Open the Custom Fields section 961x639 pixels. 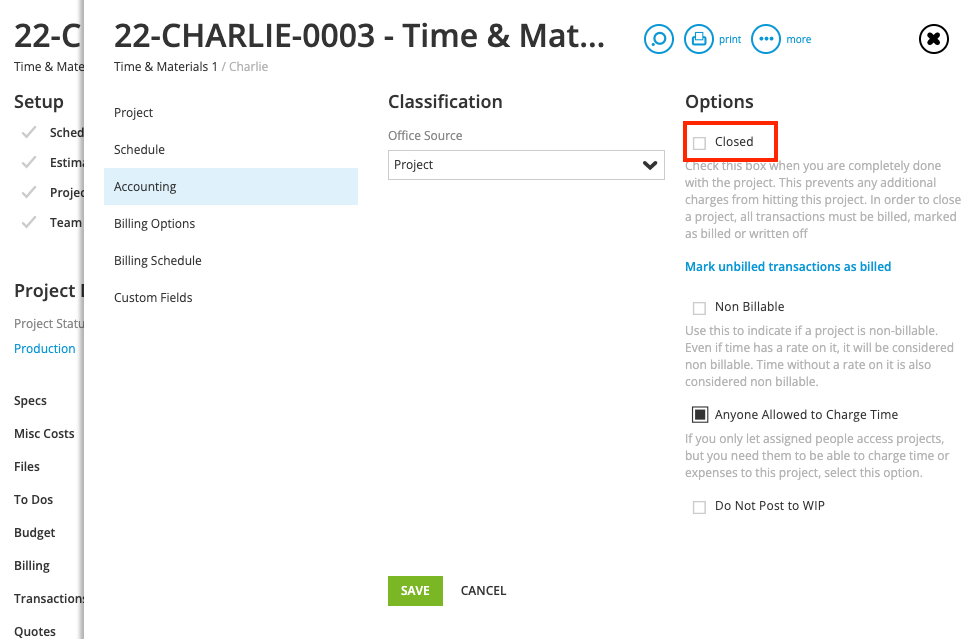tap(153, 297)
